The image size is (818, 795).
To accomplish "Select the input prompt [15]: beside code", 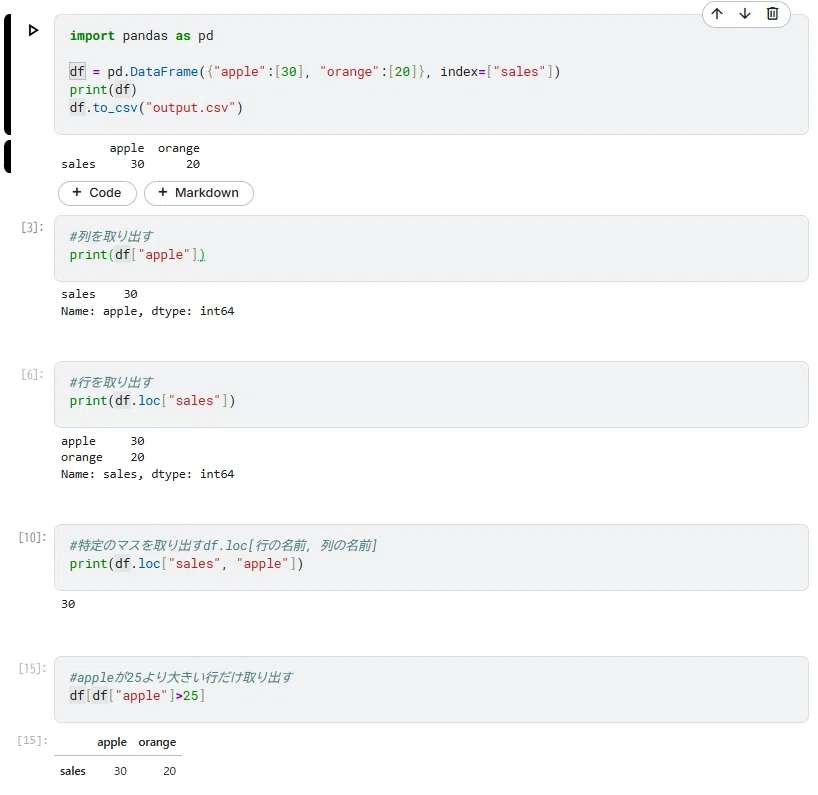I will (x=32, y=668).
